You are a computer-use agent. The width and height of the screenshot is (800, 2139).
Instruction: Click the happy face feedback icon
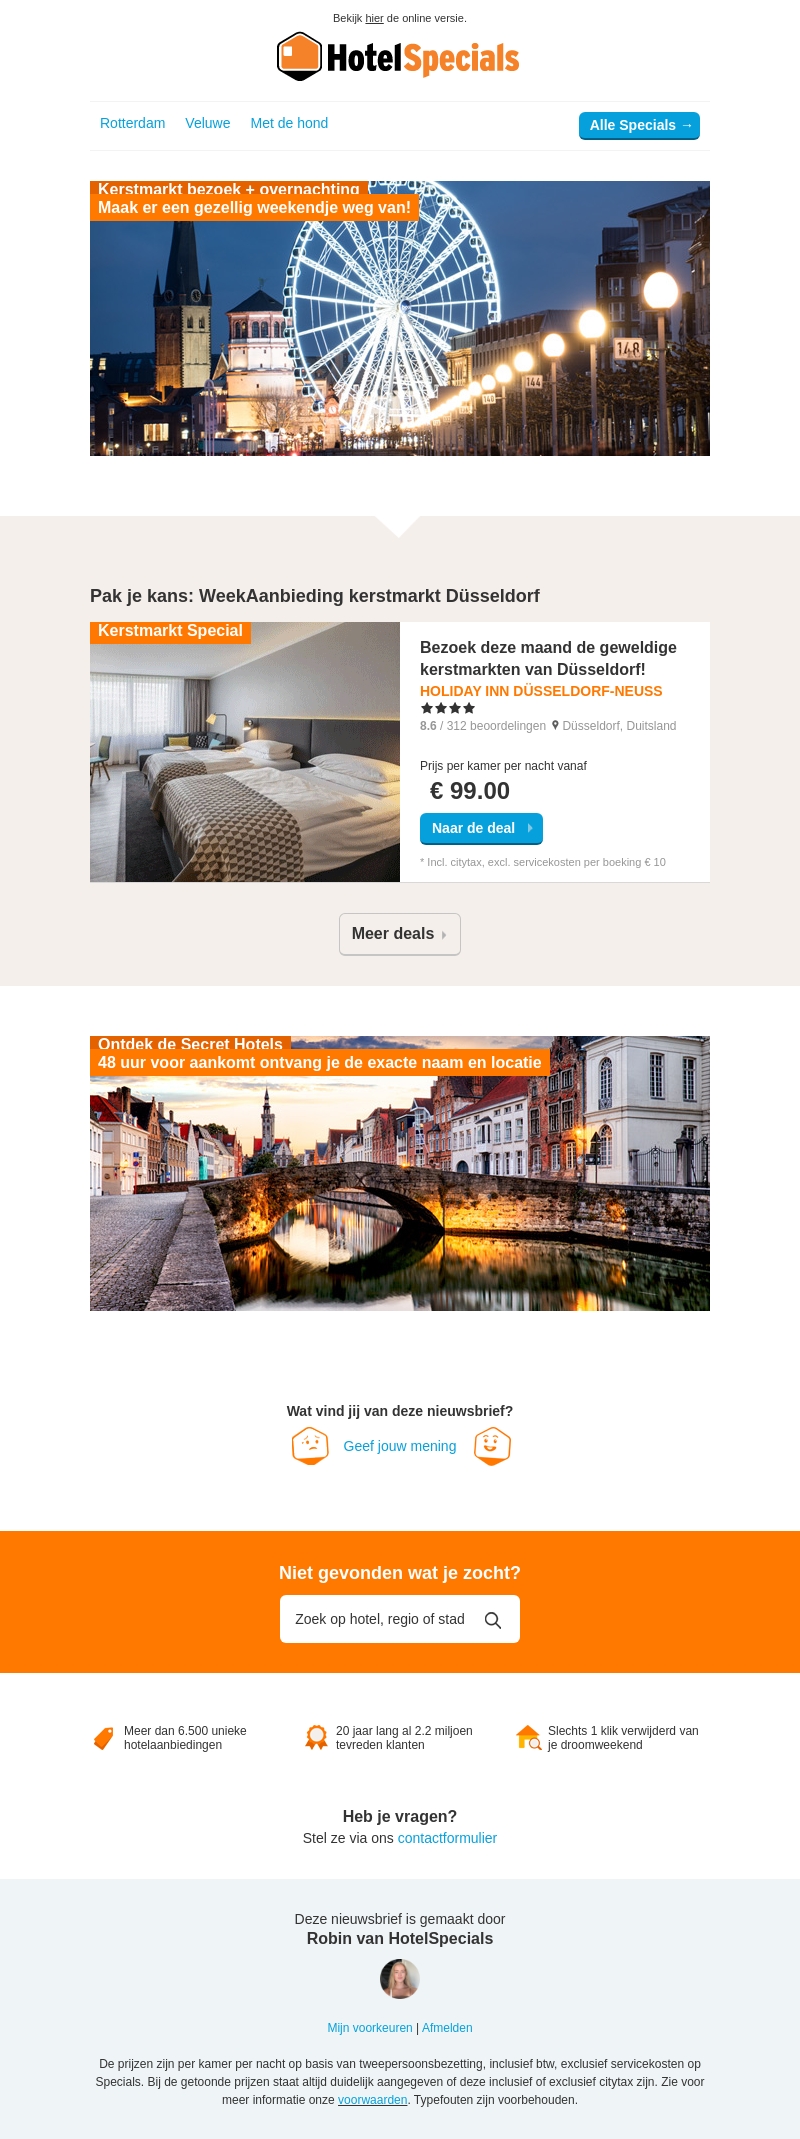(492, 1446)
